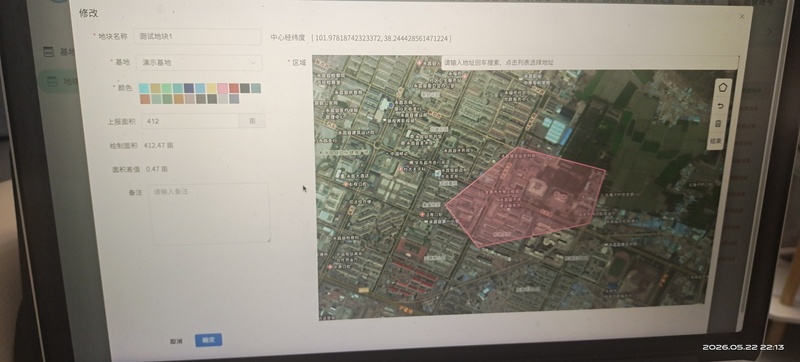Click the sidebar base menu icon
The height and width of the screenshot is (362, 800).
tap(48, 51)
